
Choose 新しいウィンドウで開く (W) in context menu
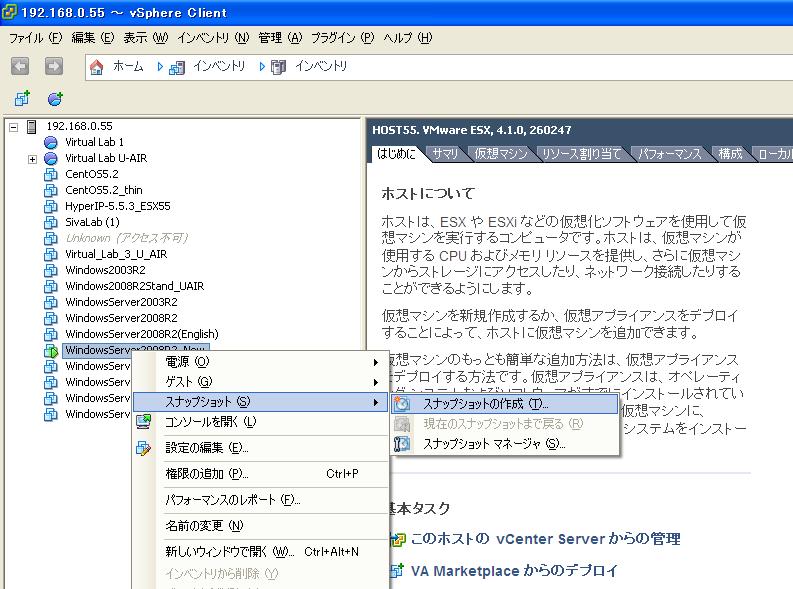(x=261, y=552)
